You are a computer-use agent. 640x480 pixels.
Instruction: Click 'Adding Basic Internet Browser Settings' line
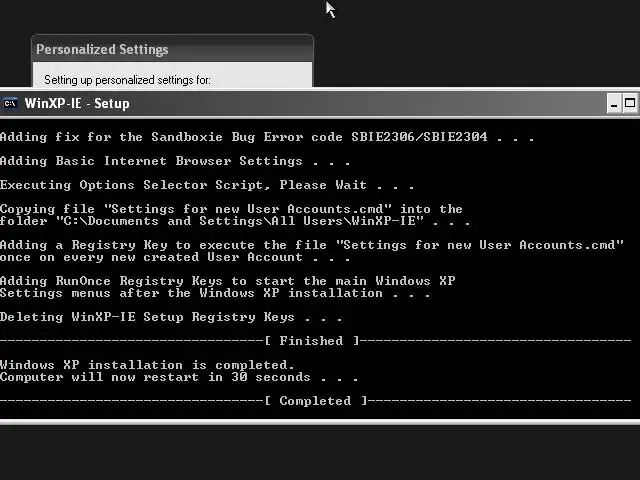(175, 161)
